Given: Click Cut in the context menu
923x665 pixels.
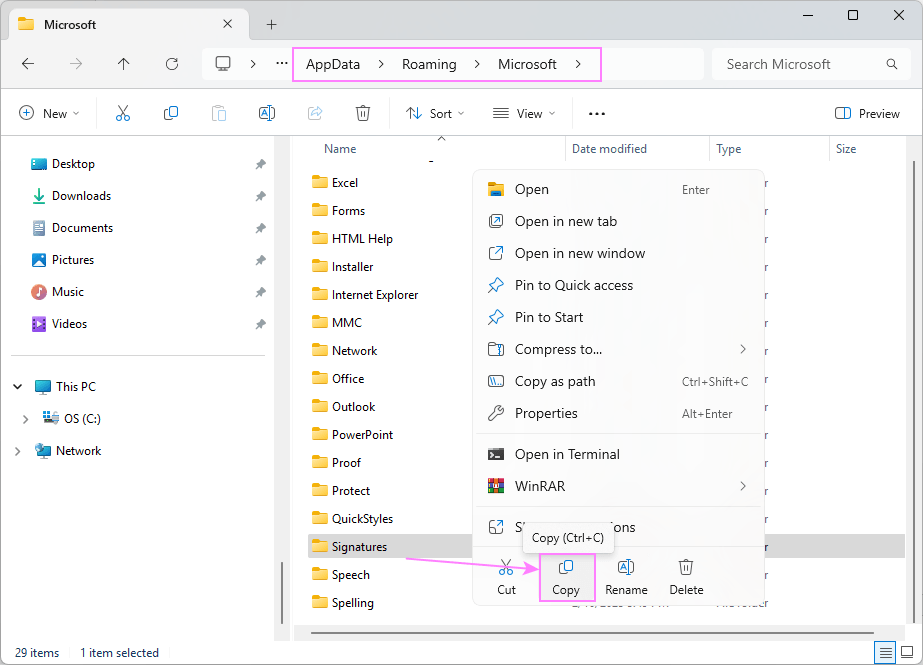Looking at the screenshot, I should (x=506, y=577).
